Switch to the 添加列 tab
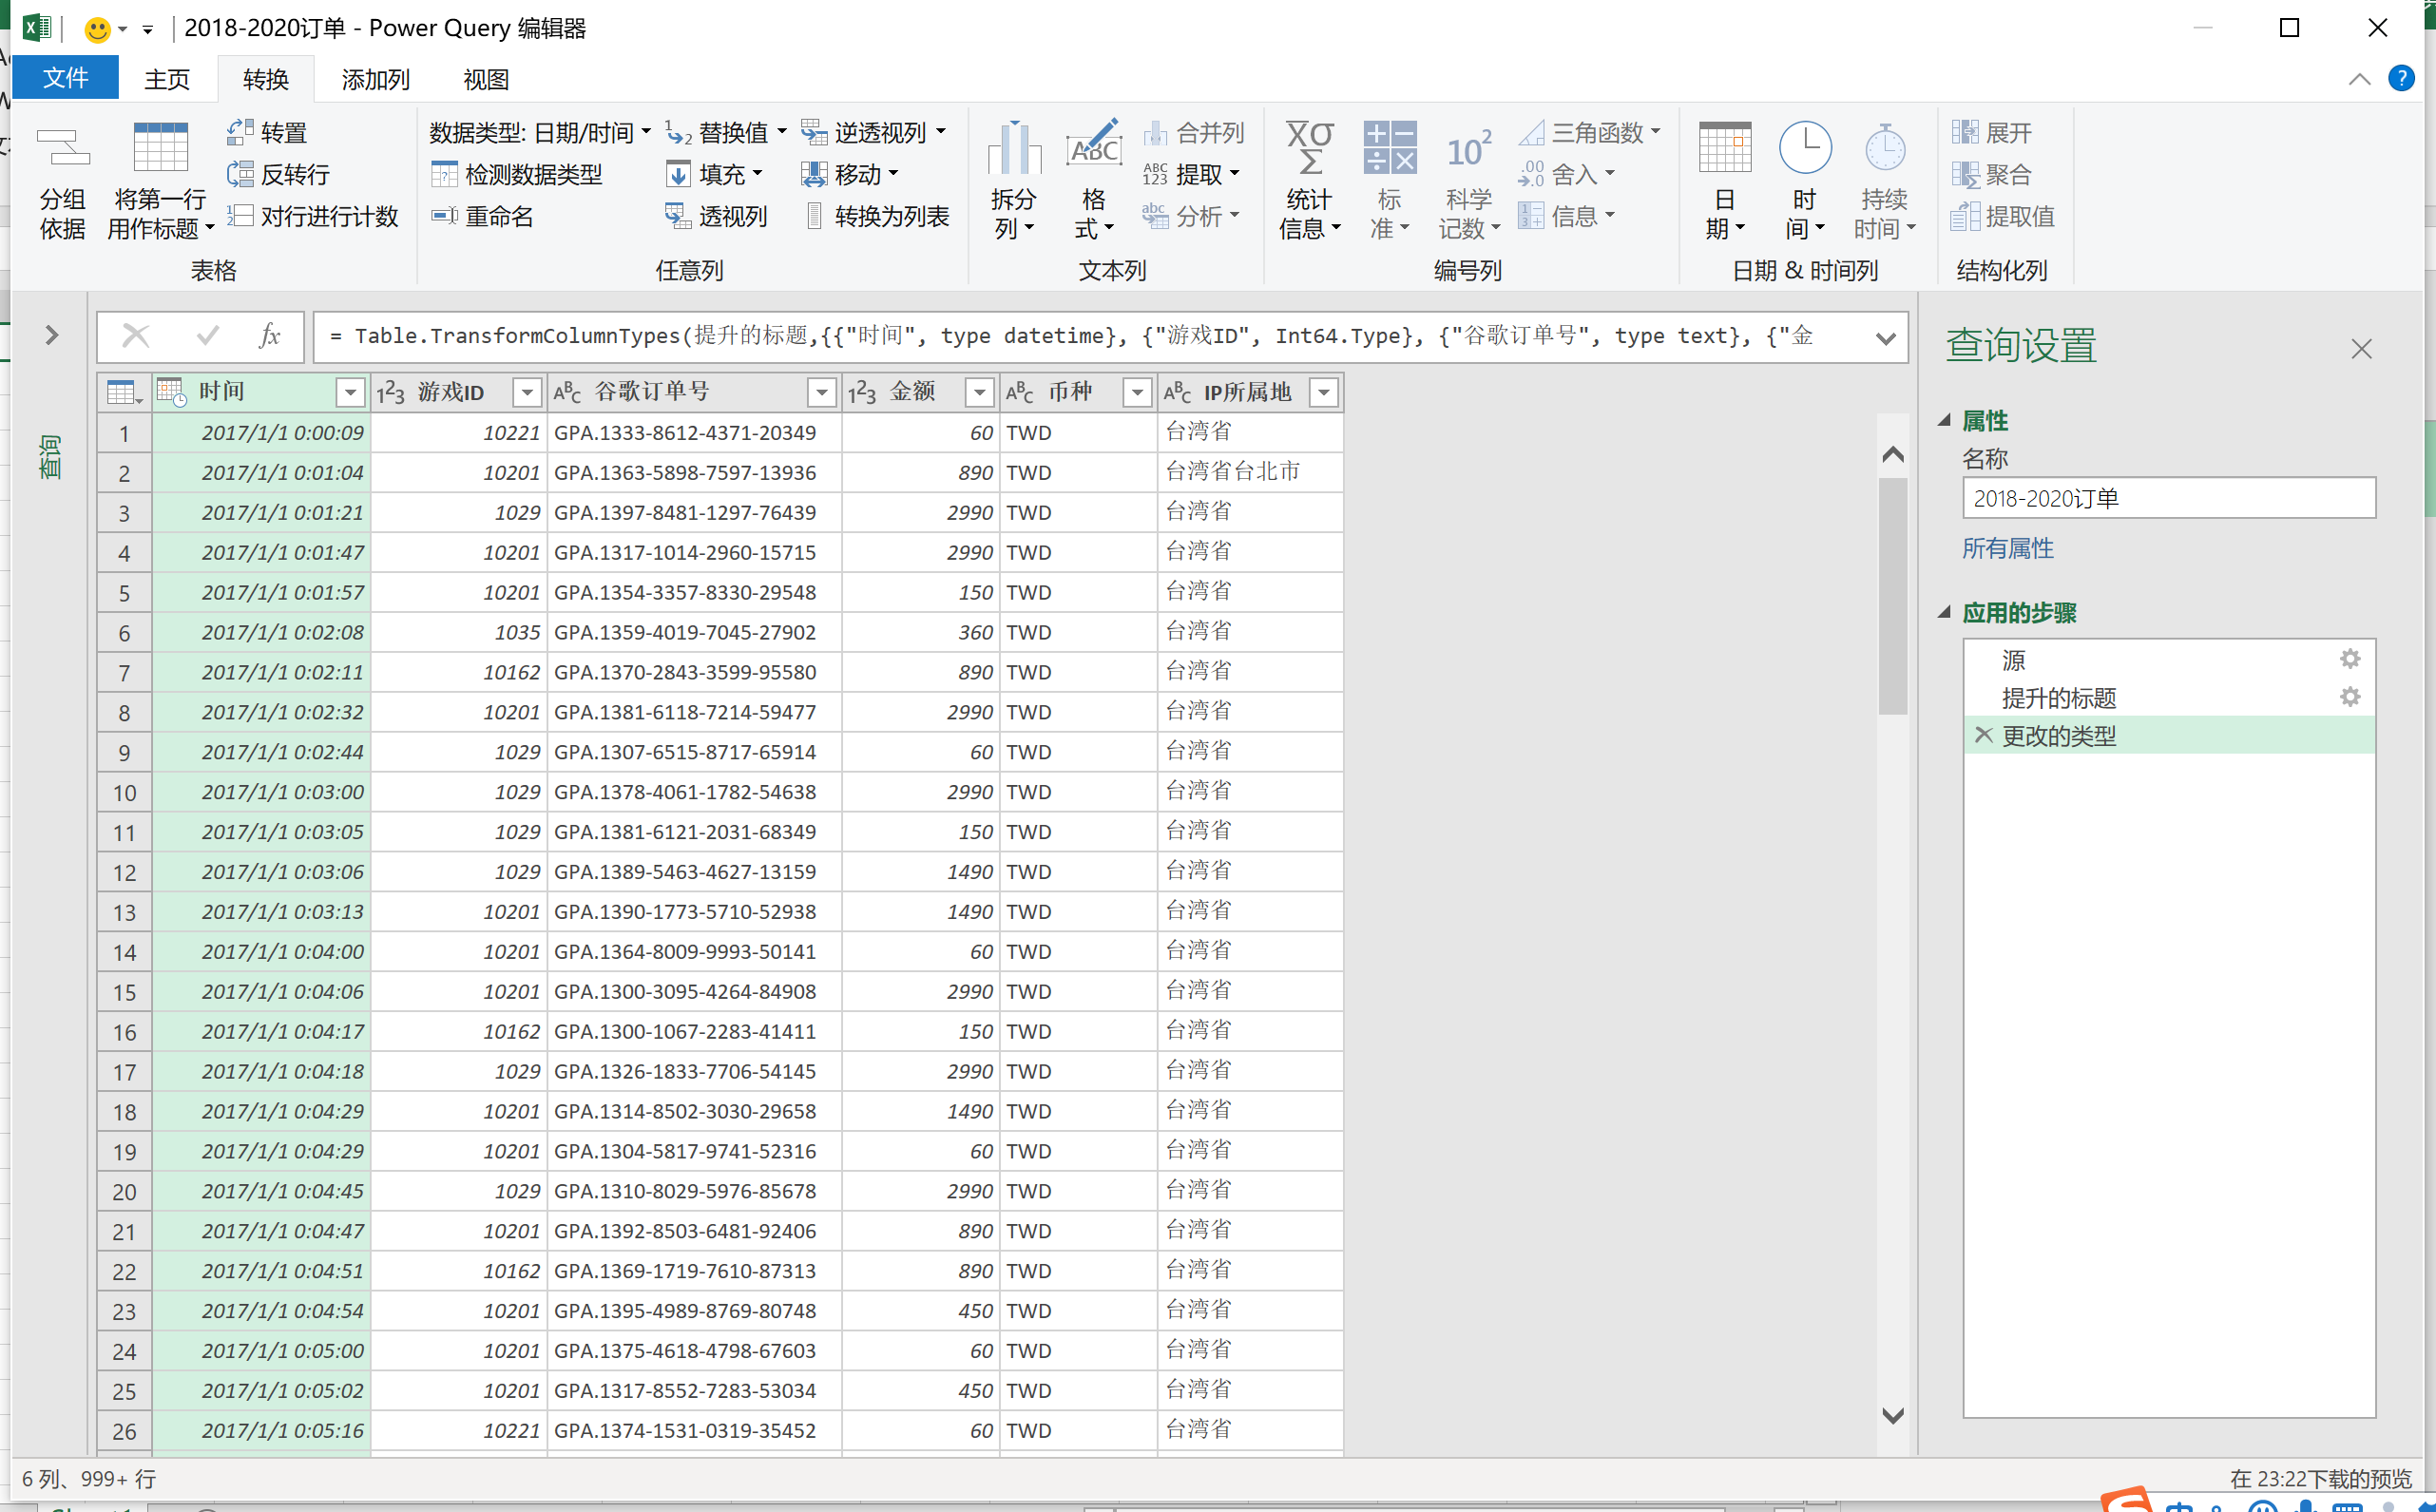Screen dimensions: 2436x1512 tap(375, 78)
